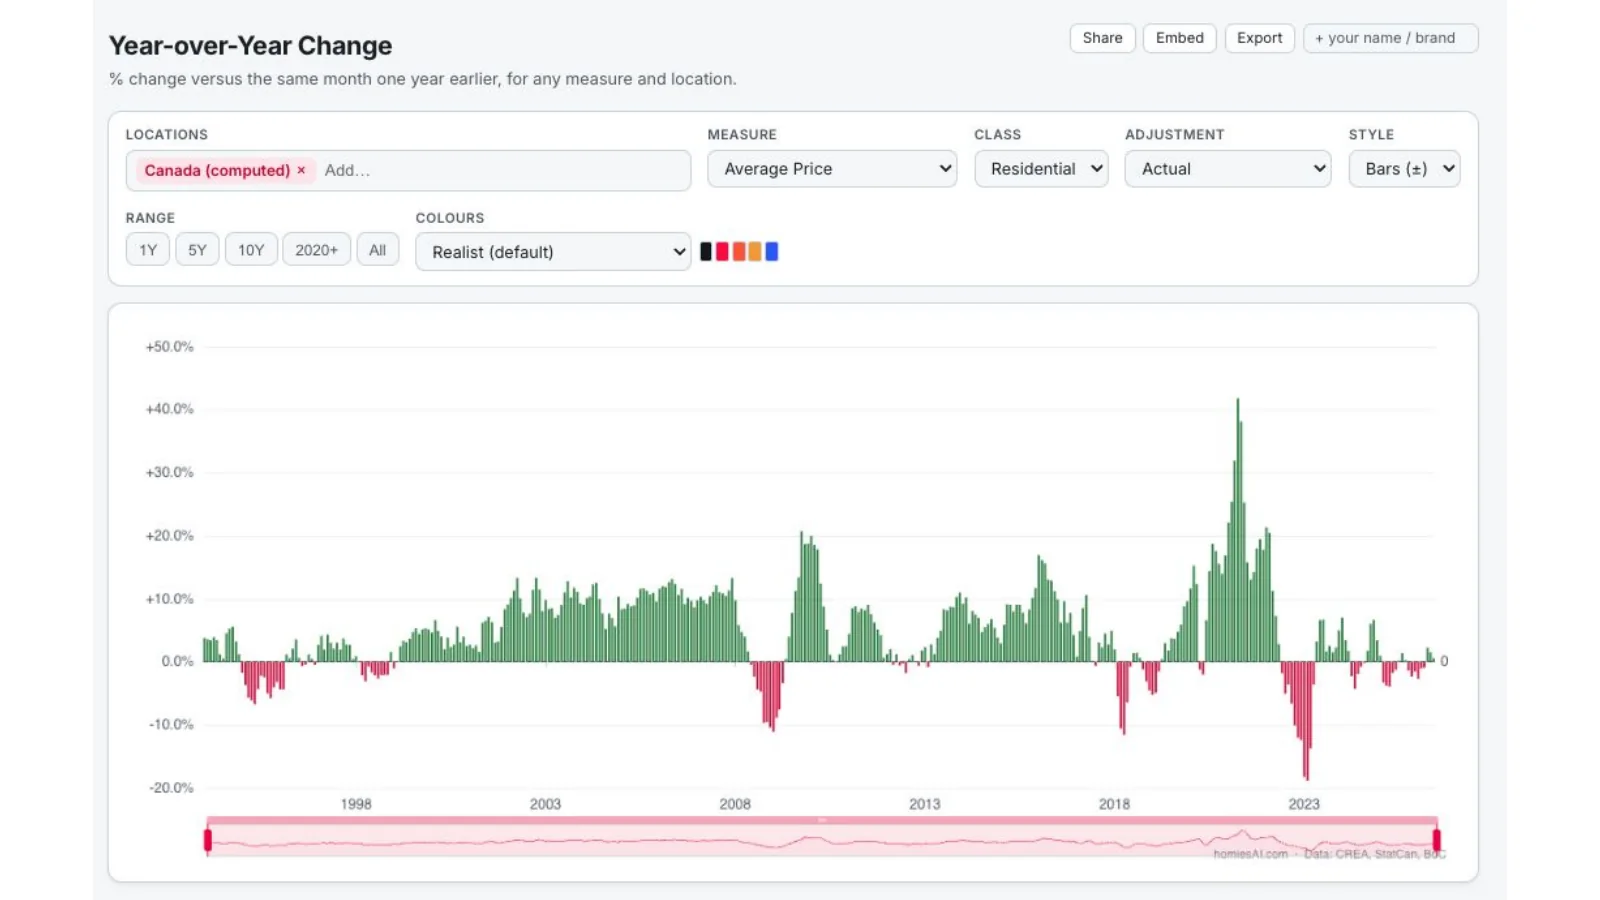Open the Adjustment dropdown showing Actual

click(x=1228, y=169)
